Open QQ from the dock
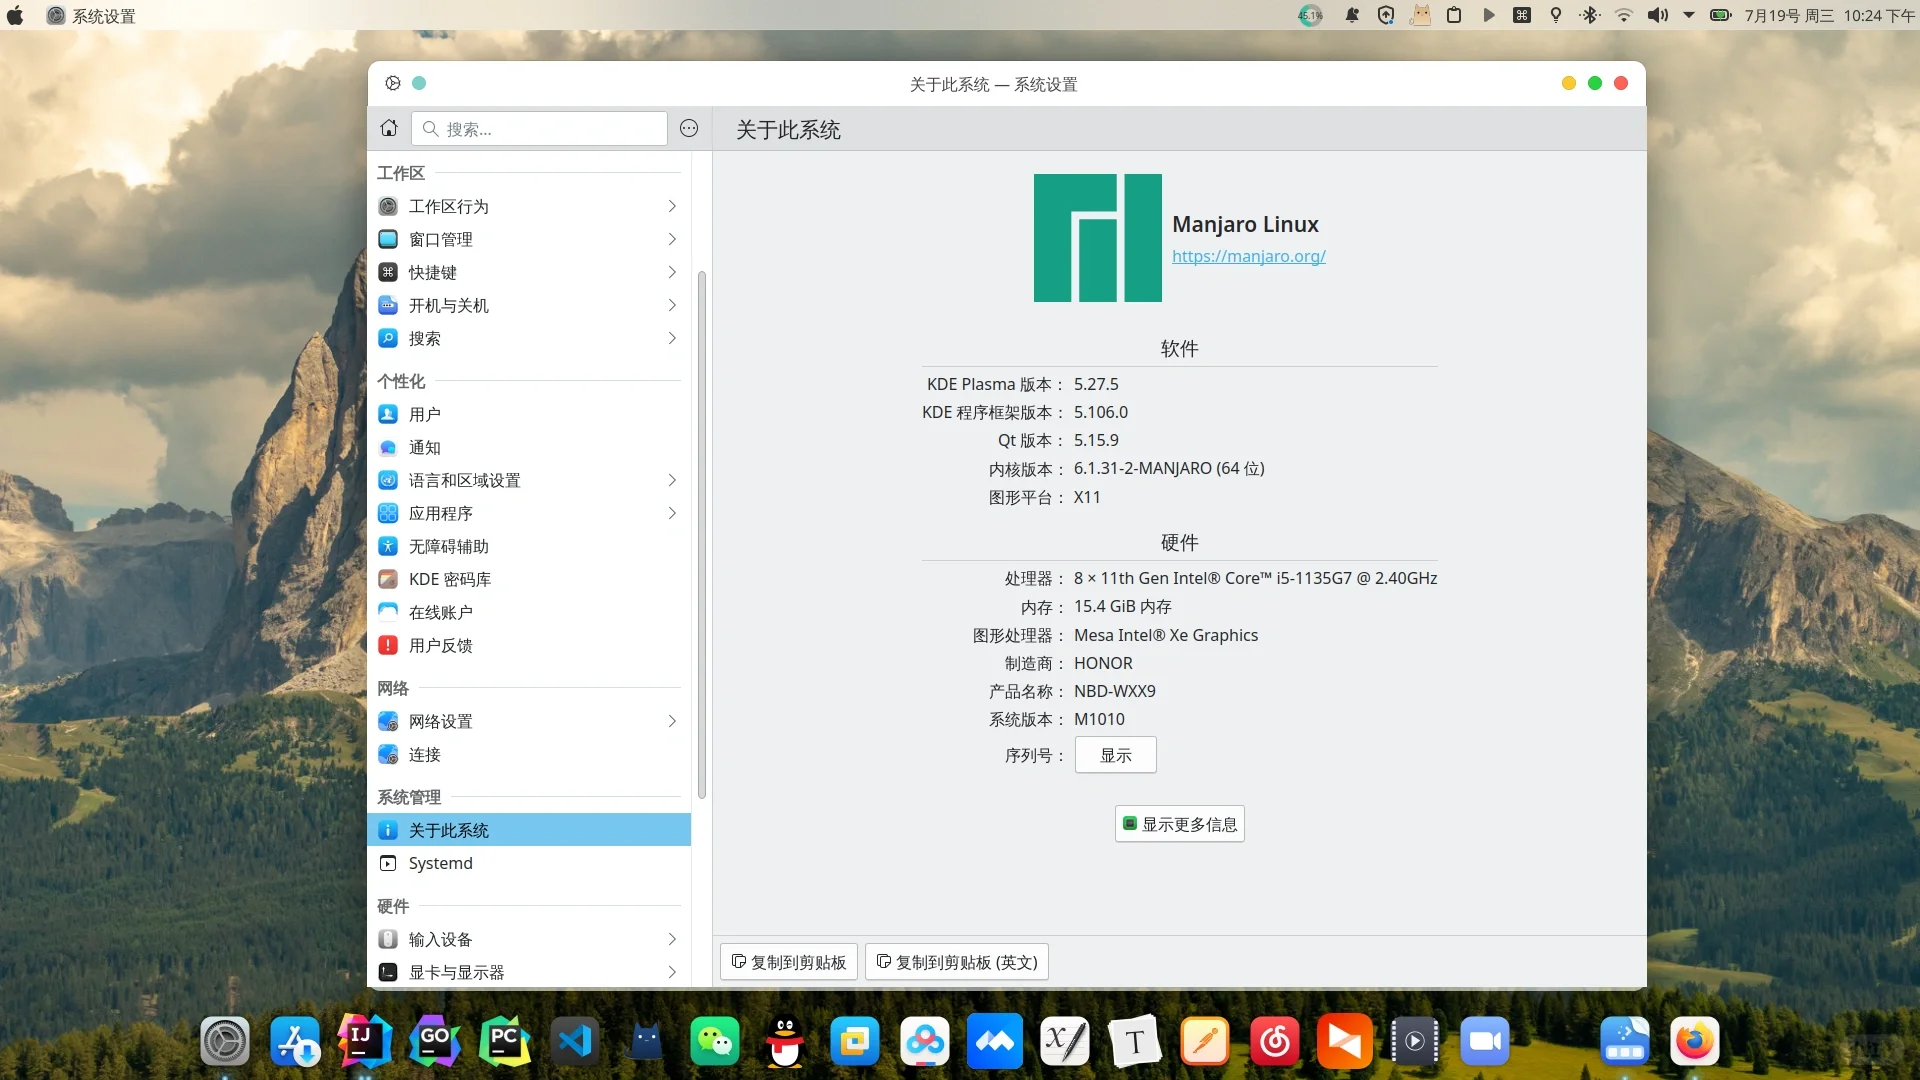1920x1080 pixels. coord(785,1040)
